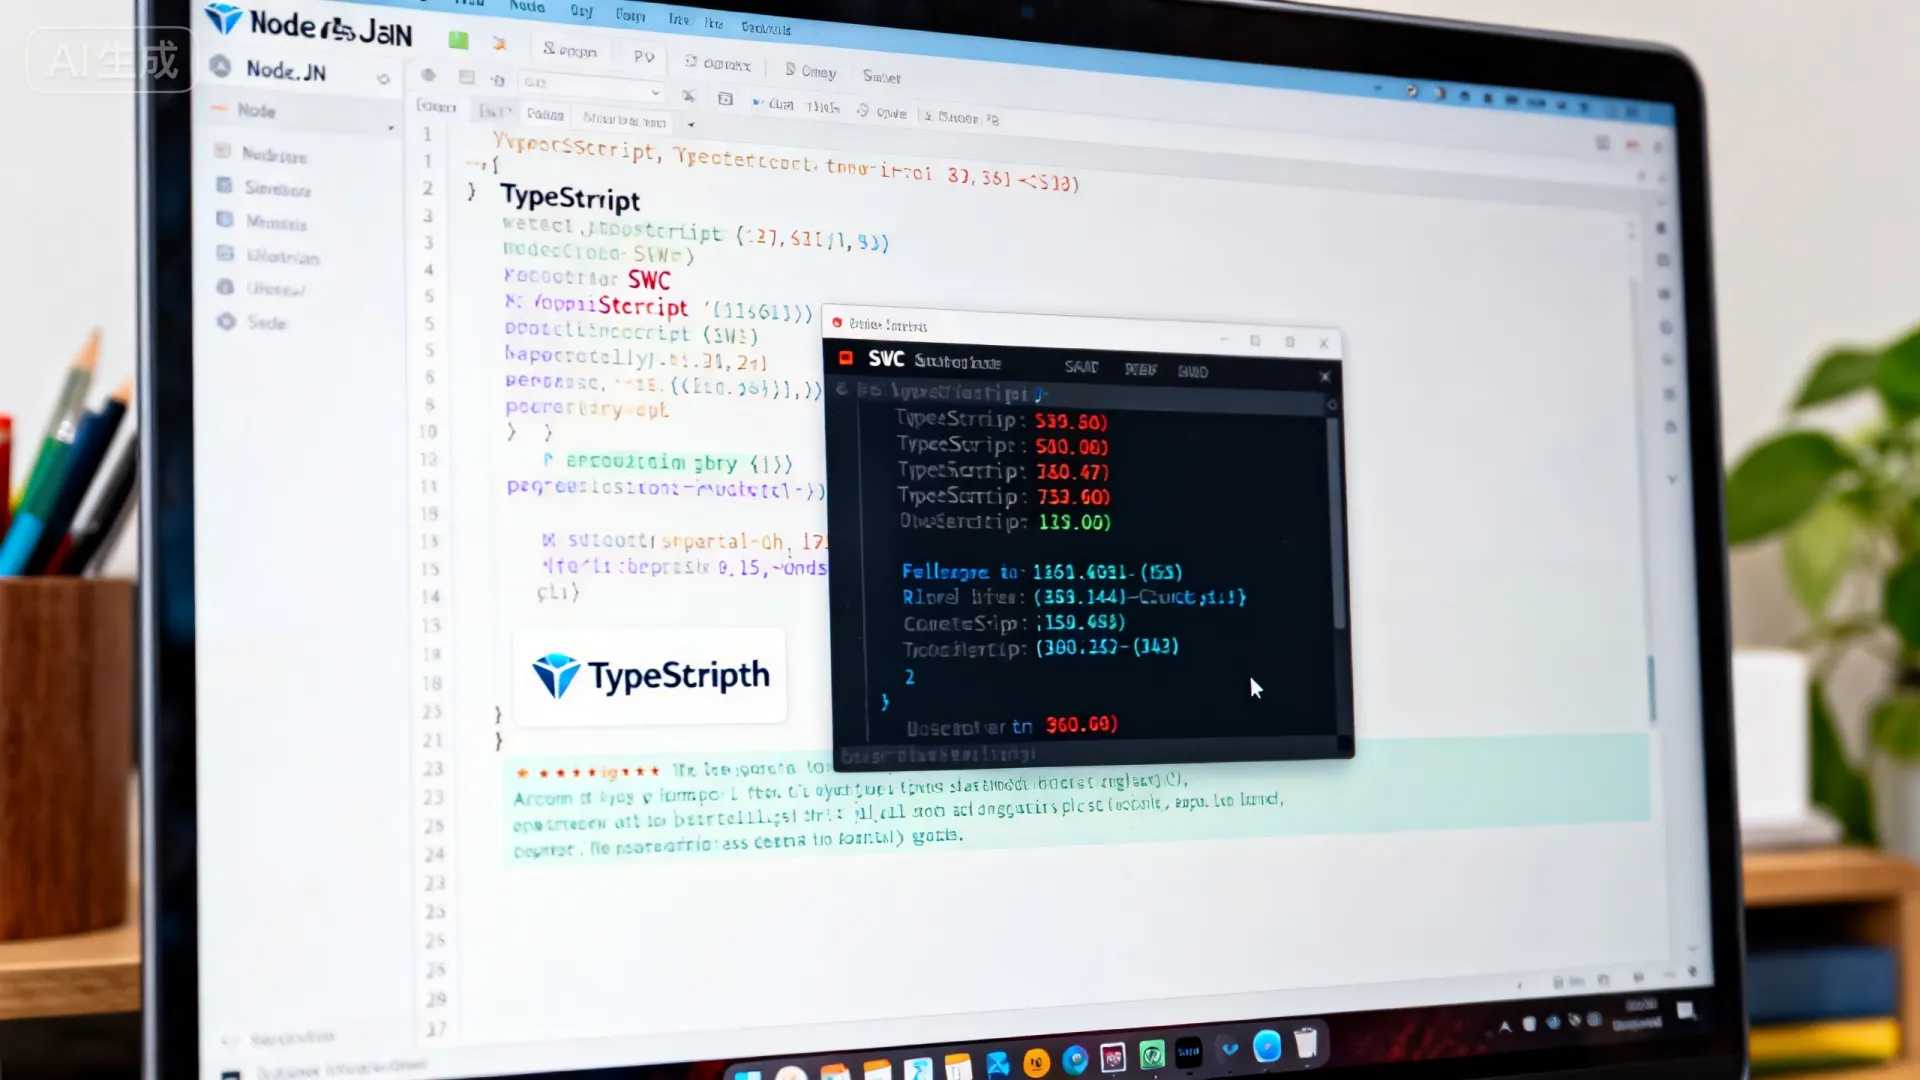Click the round icon left of Node.JN
This screenshot has width=1920, height=1080.
pos(221,67)
